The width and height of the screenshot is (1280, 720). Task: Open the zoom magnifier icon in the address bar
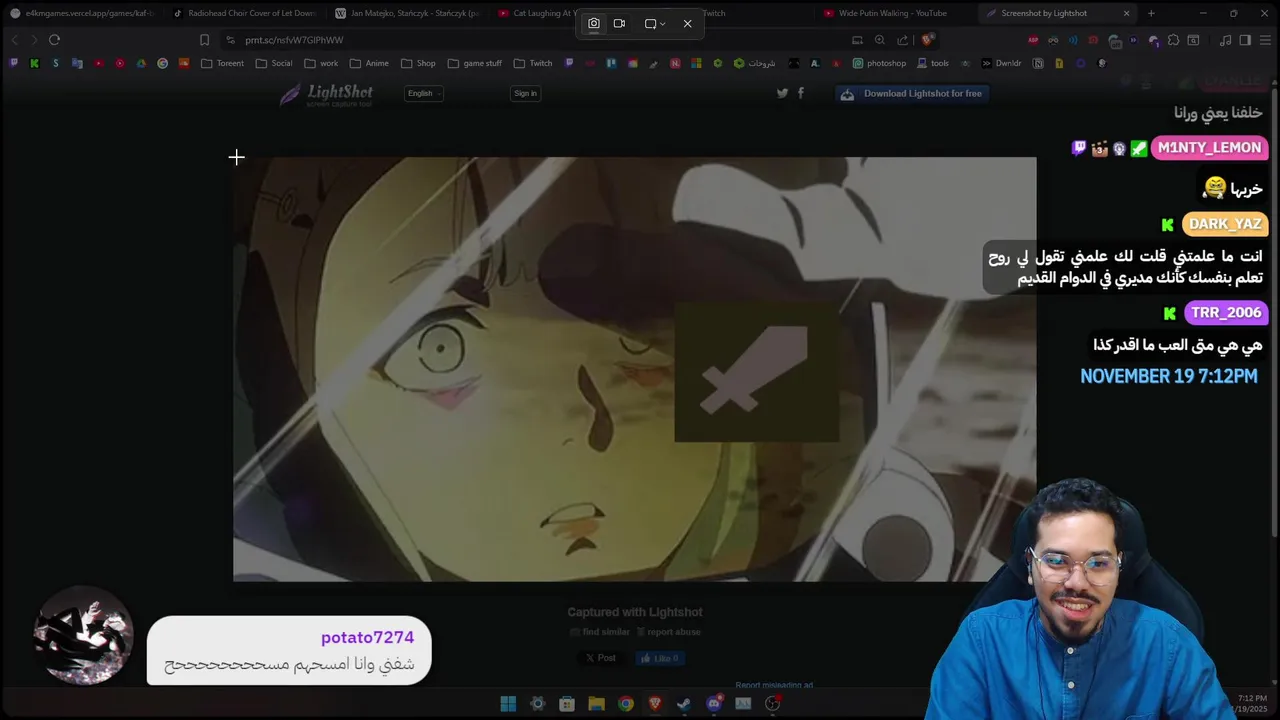(880, 40)
